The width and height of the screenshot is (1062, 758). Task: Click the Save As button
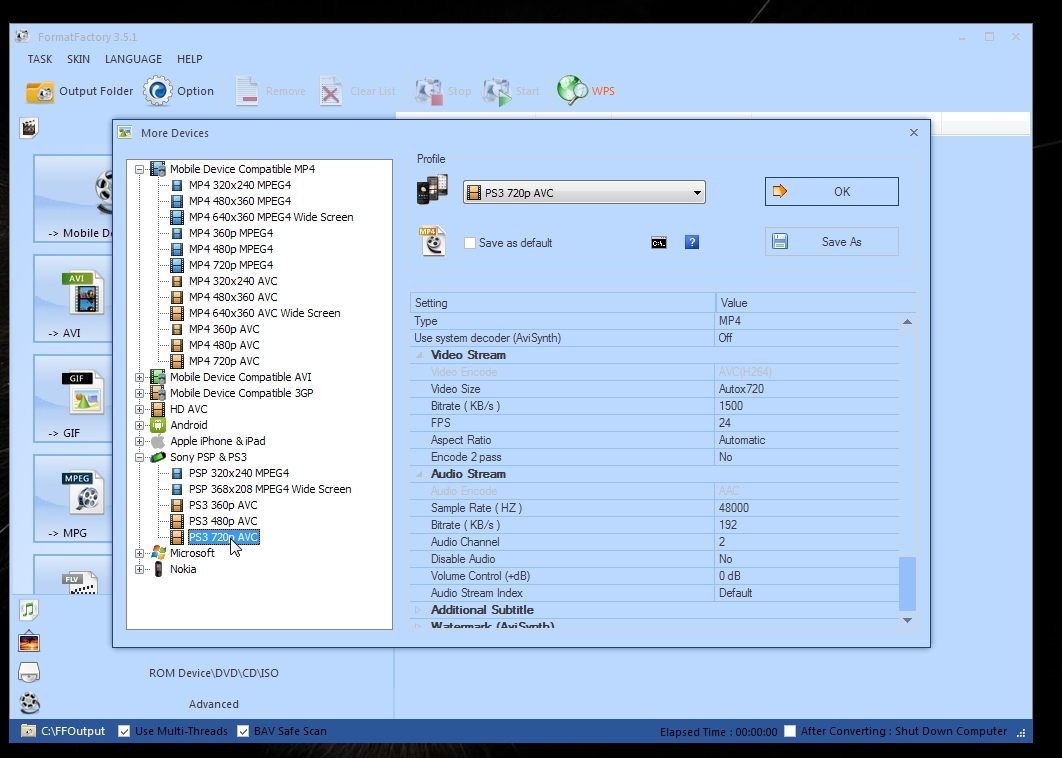pos(832,242)
